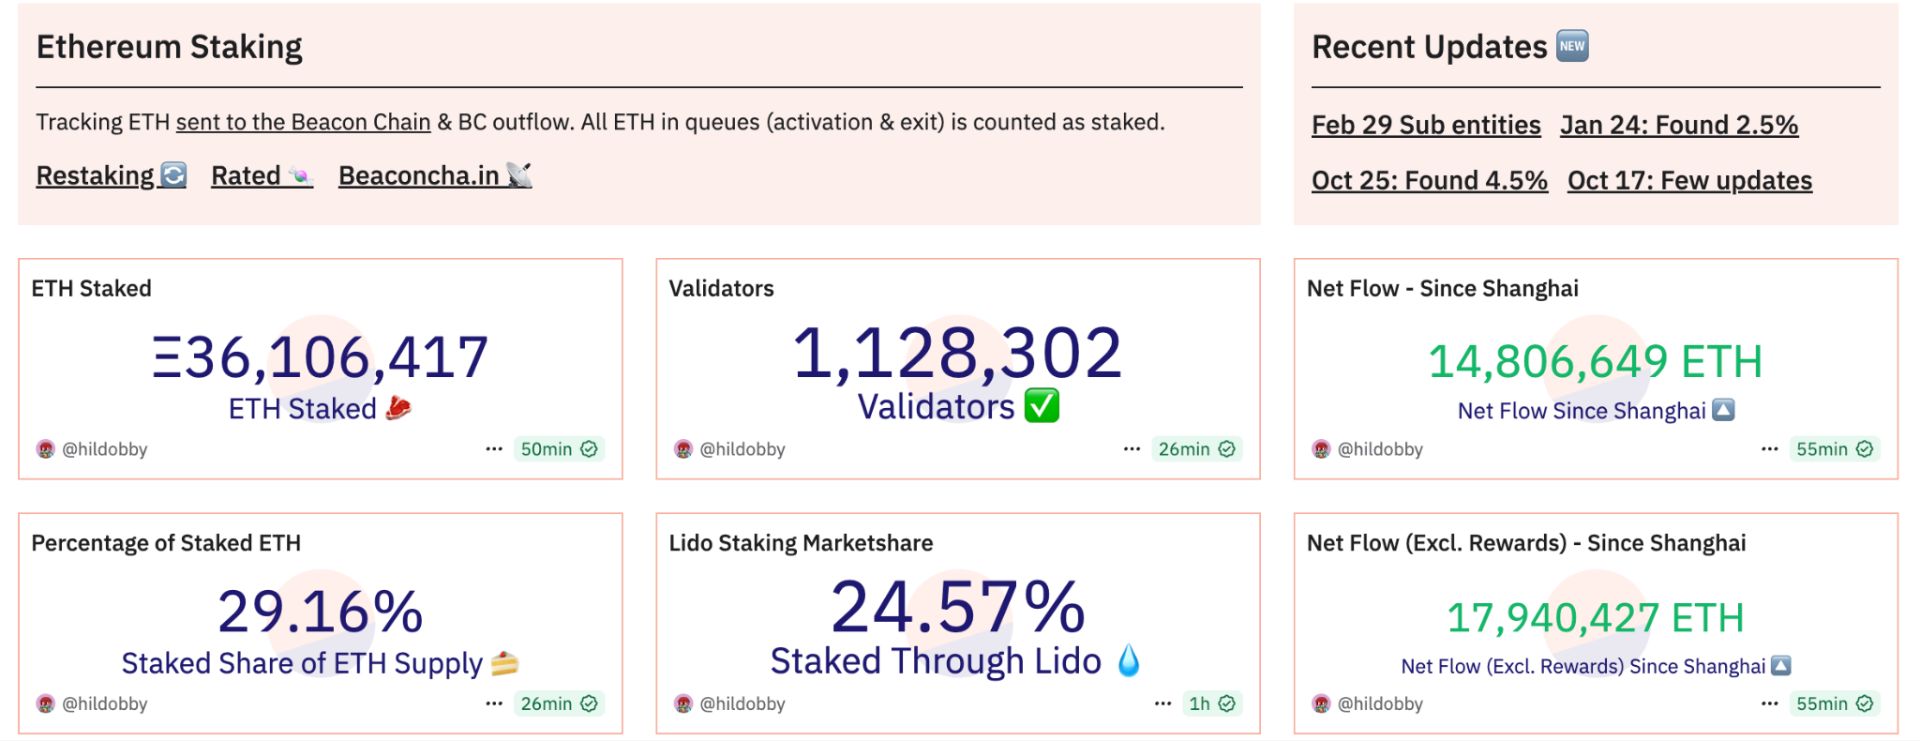Open the ellipsis menu on Validators card
This screenshot has width=1920, height=741.
point(1132,449)
